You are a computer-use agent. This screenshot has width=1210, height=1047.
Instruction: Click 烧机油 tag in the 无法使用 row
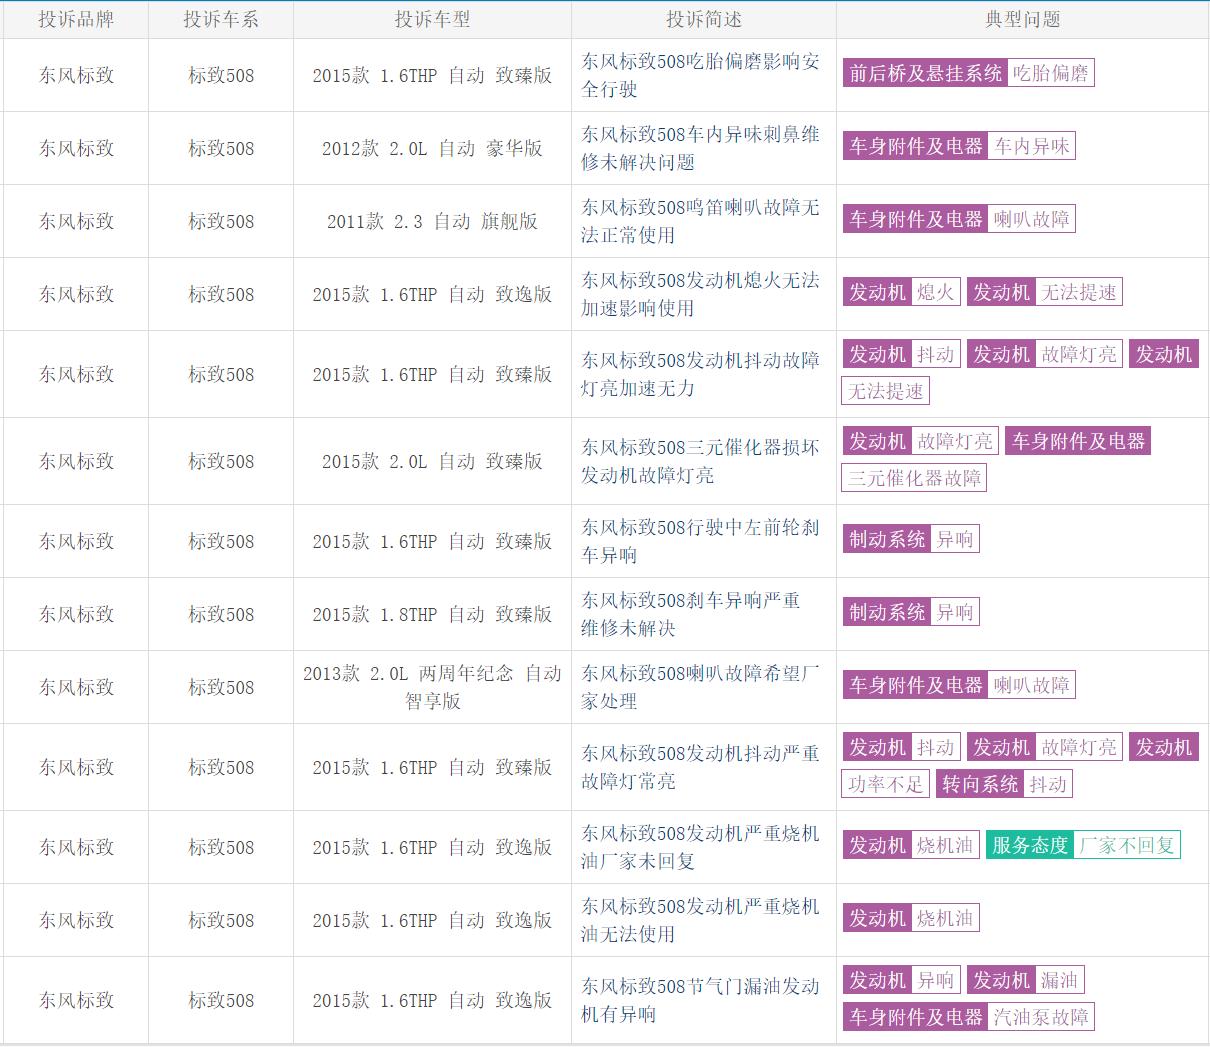coord(911,918)
